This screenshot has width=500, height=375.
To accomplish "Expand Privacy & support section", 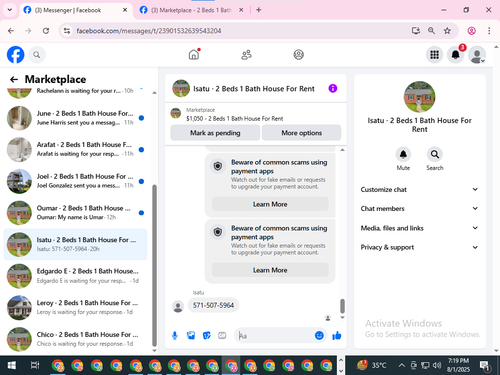I will pyautogui.click(x=419, y=247).
